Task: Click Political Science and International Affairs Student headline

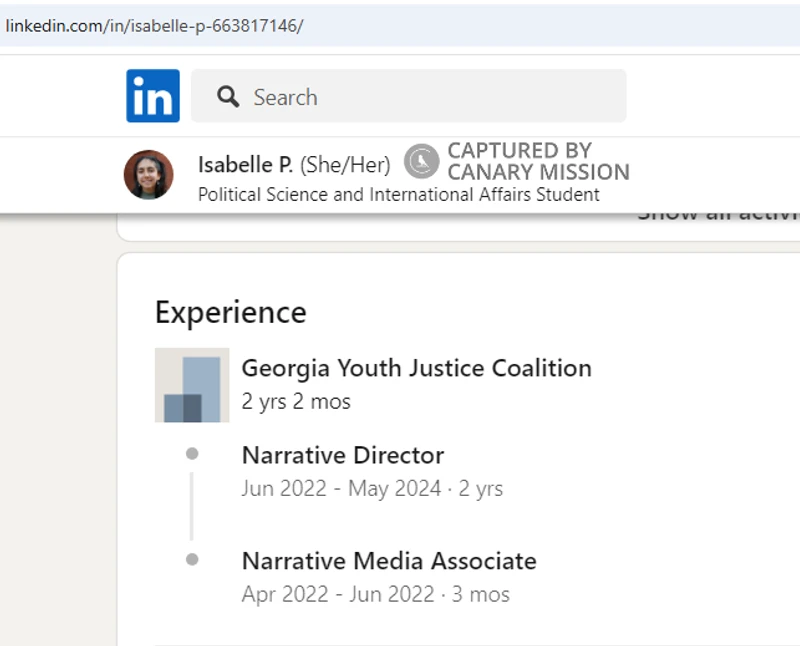Action: pos(398,194)
